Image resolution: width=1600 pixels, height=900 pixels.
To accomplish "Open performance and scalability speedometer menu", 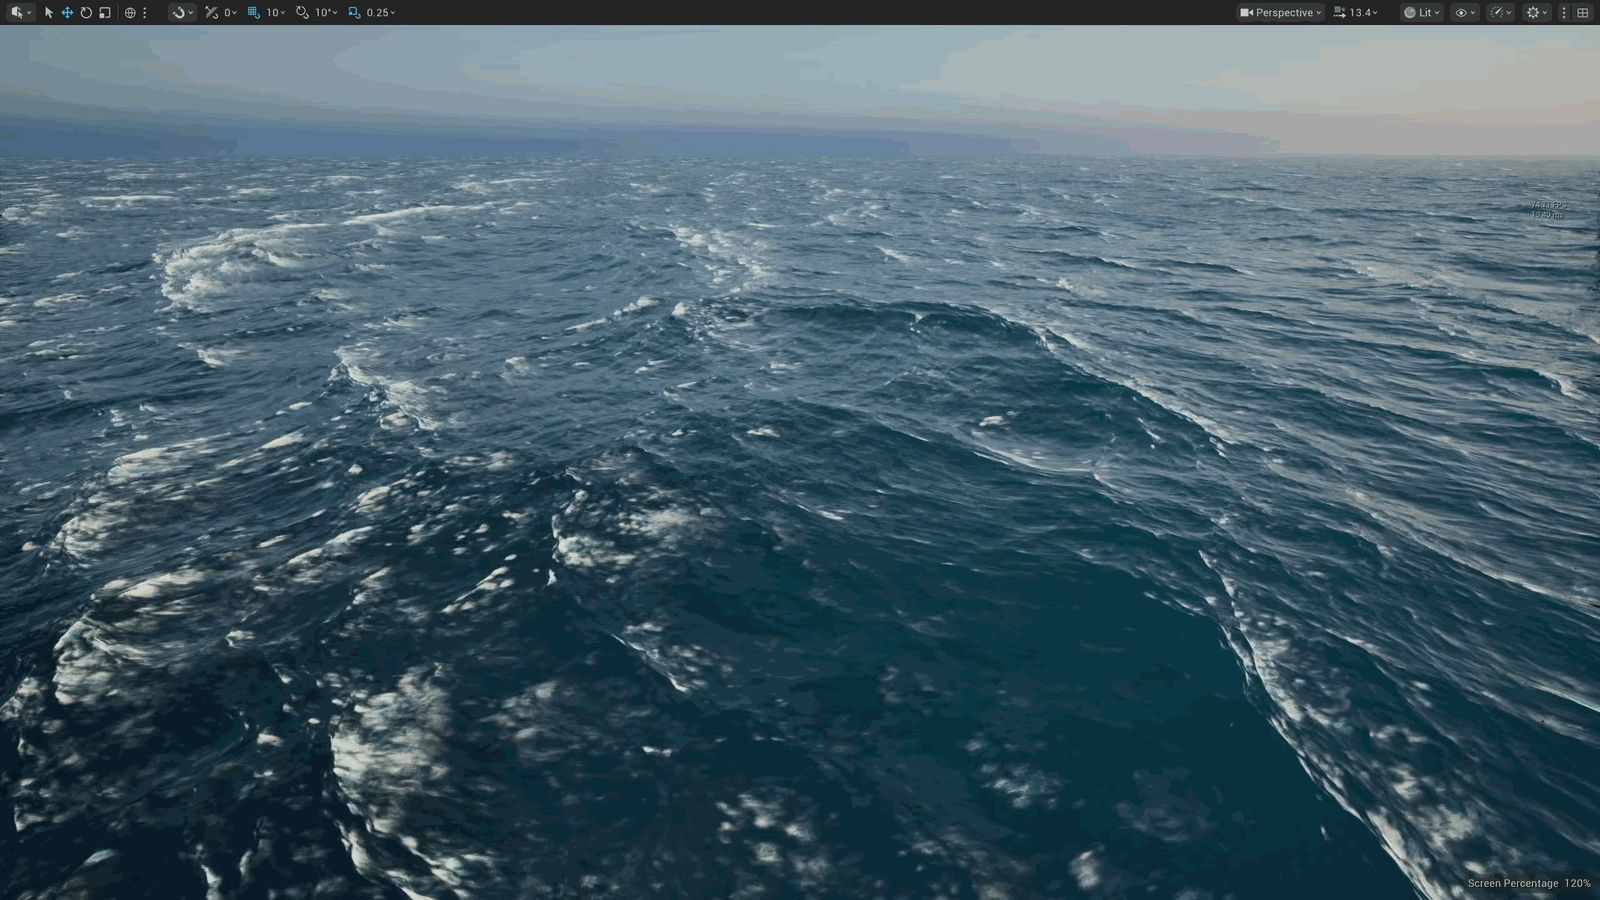I will pos(1501,13).
